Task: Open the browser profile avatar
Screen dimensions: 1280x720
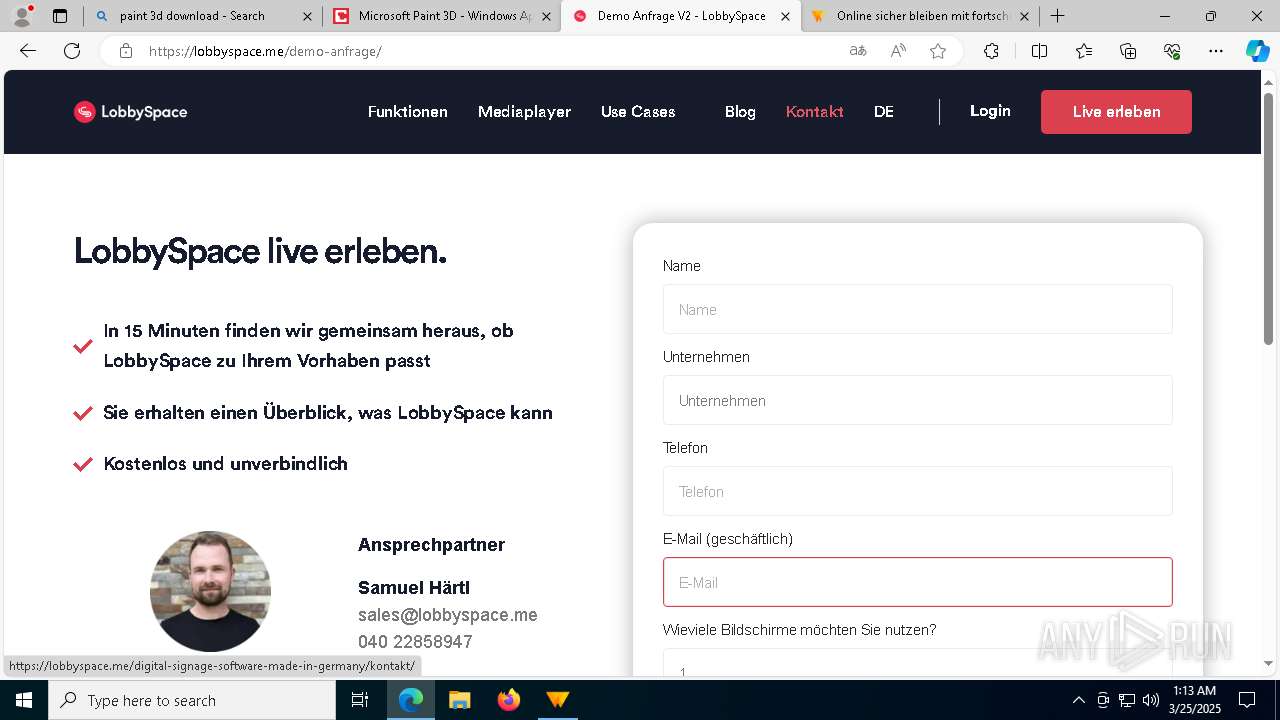Action: (21, 16)
